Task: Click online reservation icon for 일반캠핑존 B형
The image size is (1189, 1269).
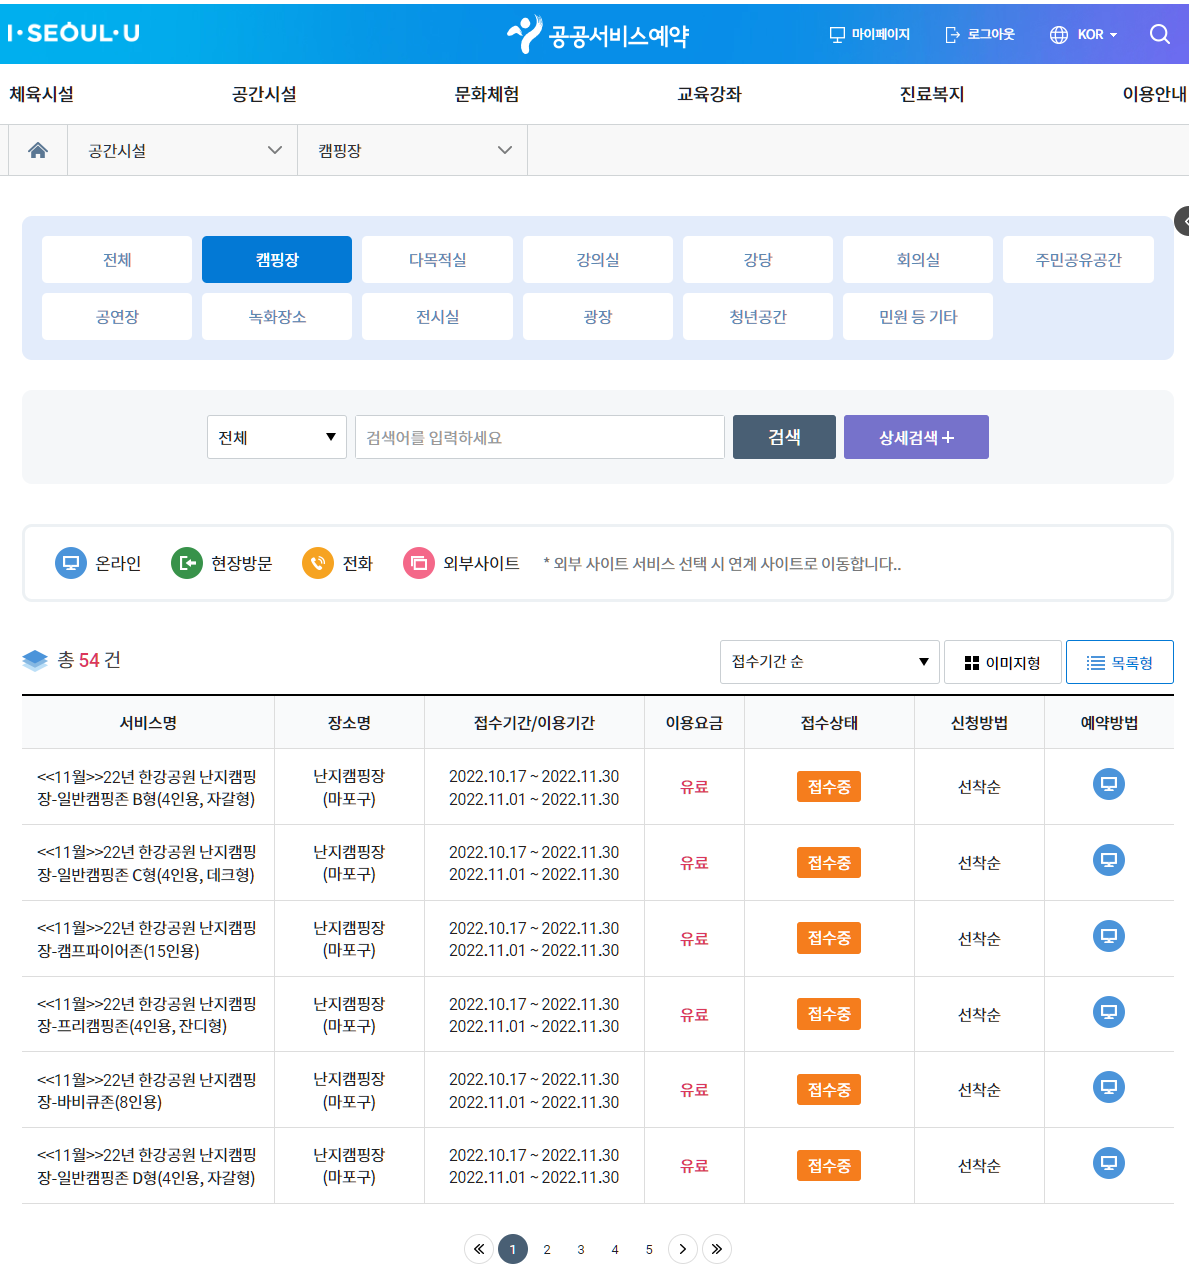Action: click(1109, 784)
